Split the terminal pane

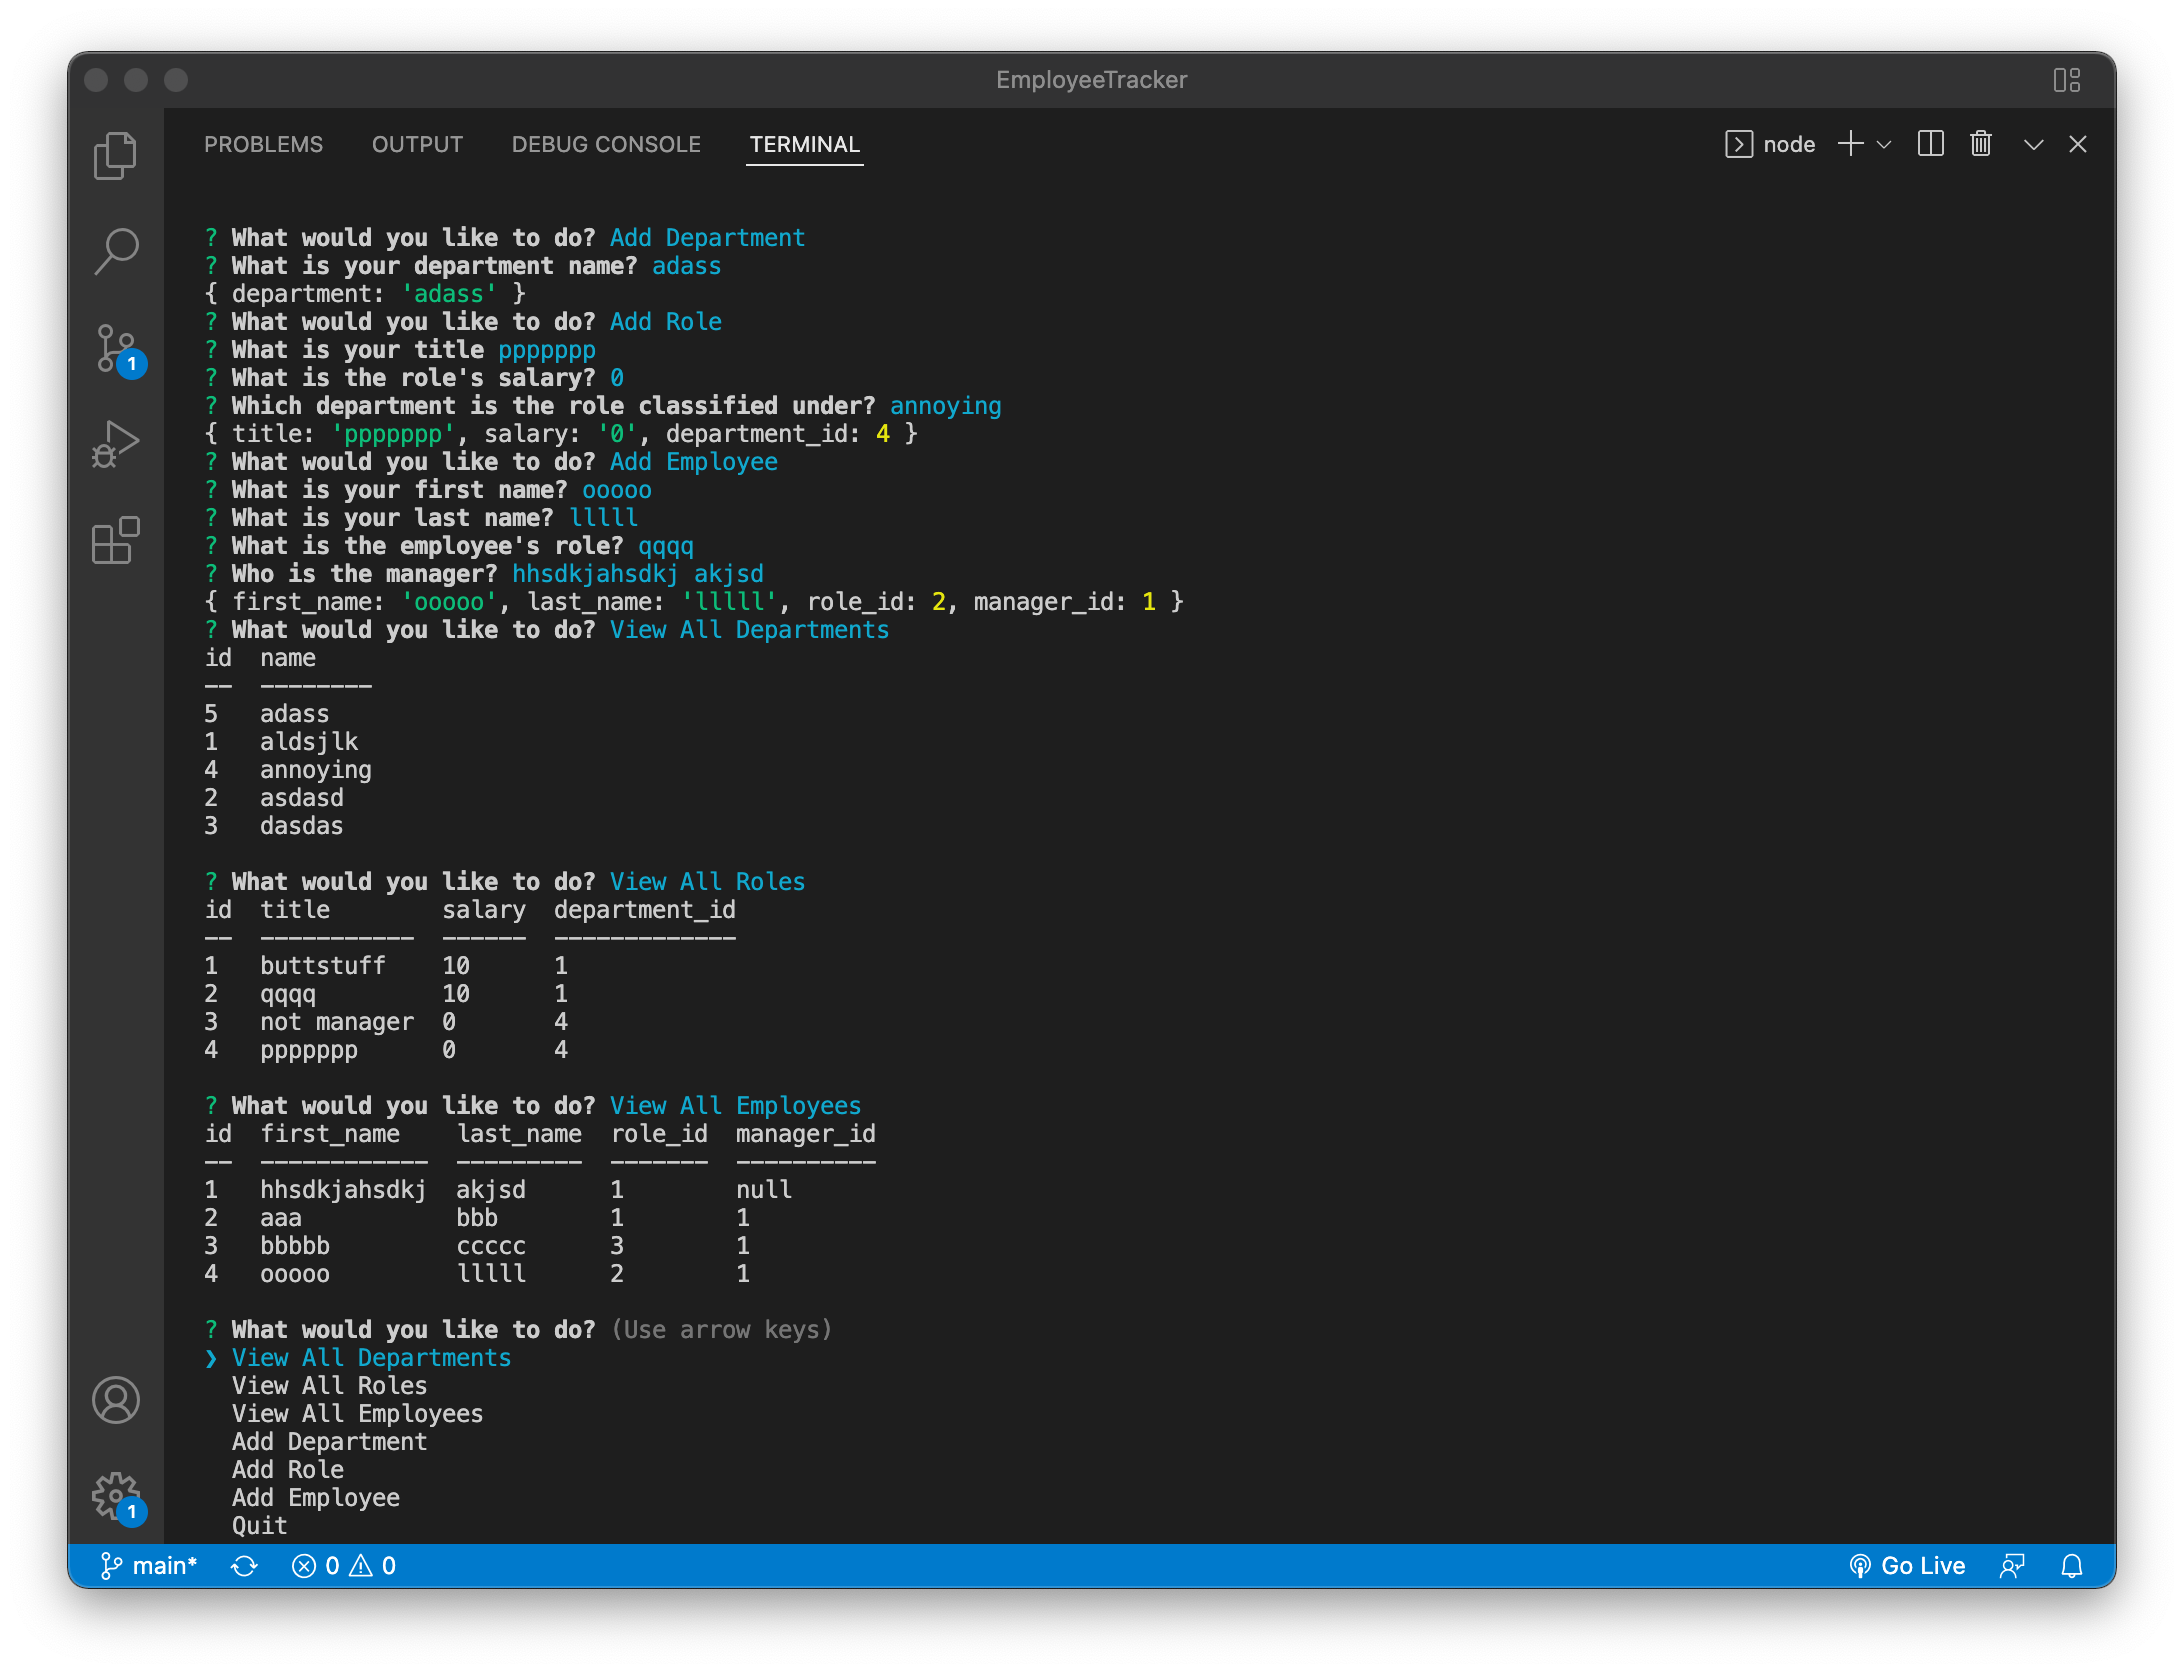tap(1931, 144)
